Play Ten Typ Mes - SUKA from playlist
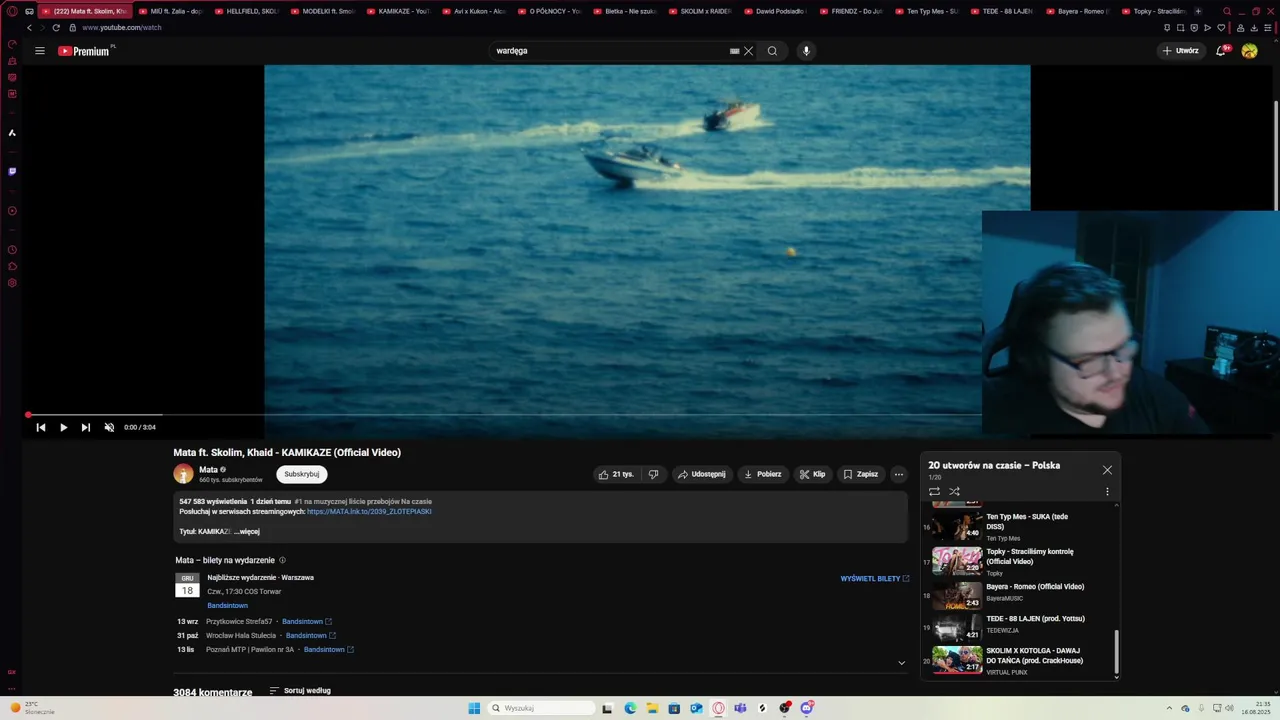Screen dimensions: 1280x720 1015,526
